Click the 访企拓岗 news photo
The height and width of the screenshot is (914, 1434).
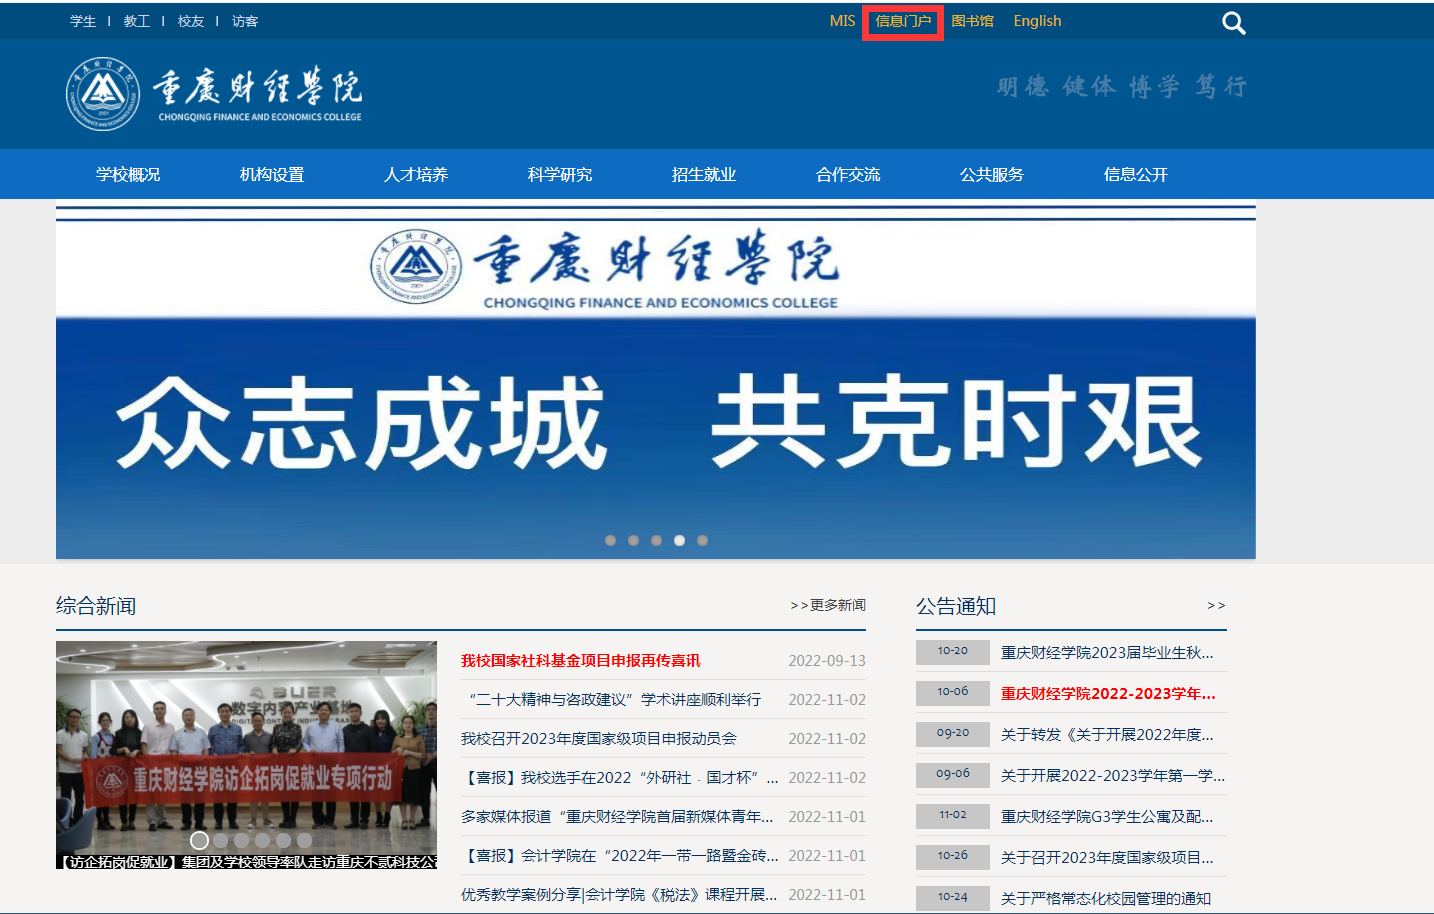click(246, 754)
